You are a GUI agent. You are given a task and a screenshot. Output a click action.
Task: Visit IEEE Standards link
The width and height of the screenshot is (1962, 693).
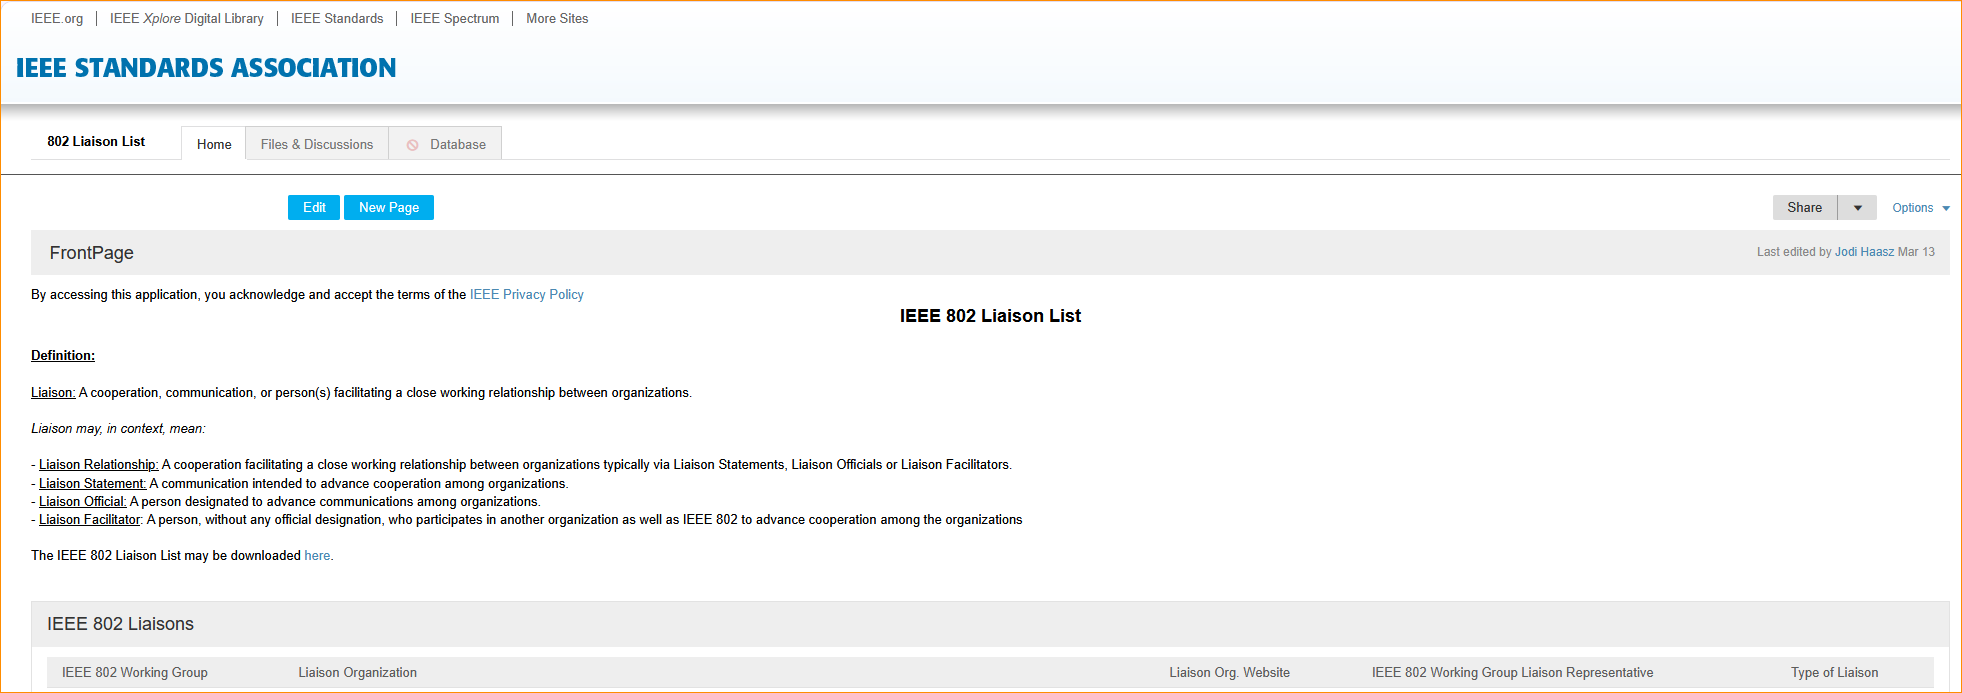(x=337, y=19)
